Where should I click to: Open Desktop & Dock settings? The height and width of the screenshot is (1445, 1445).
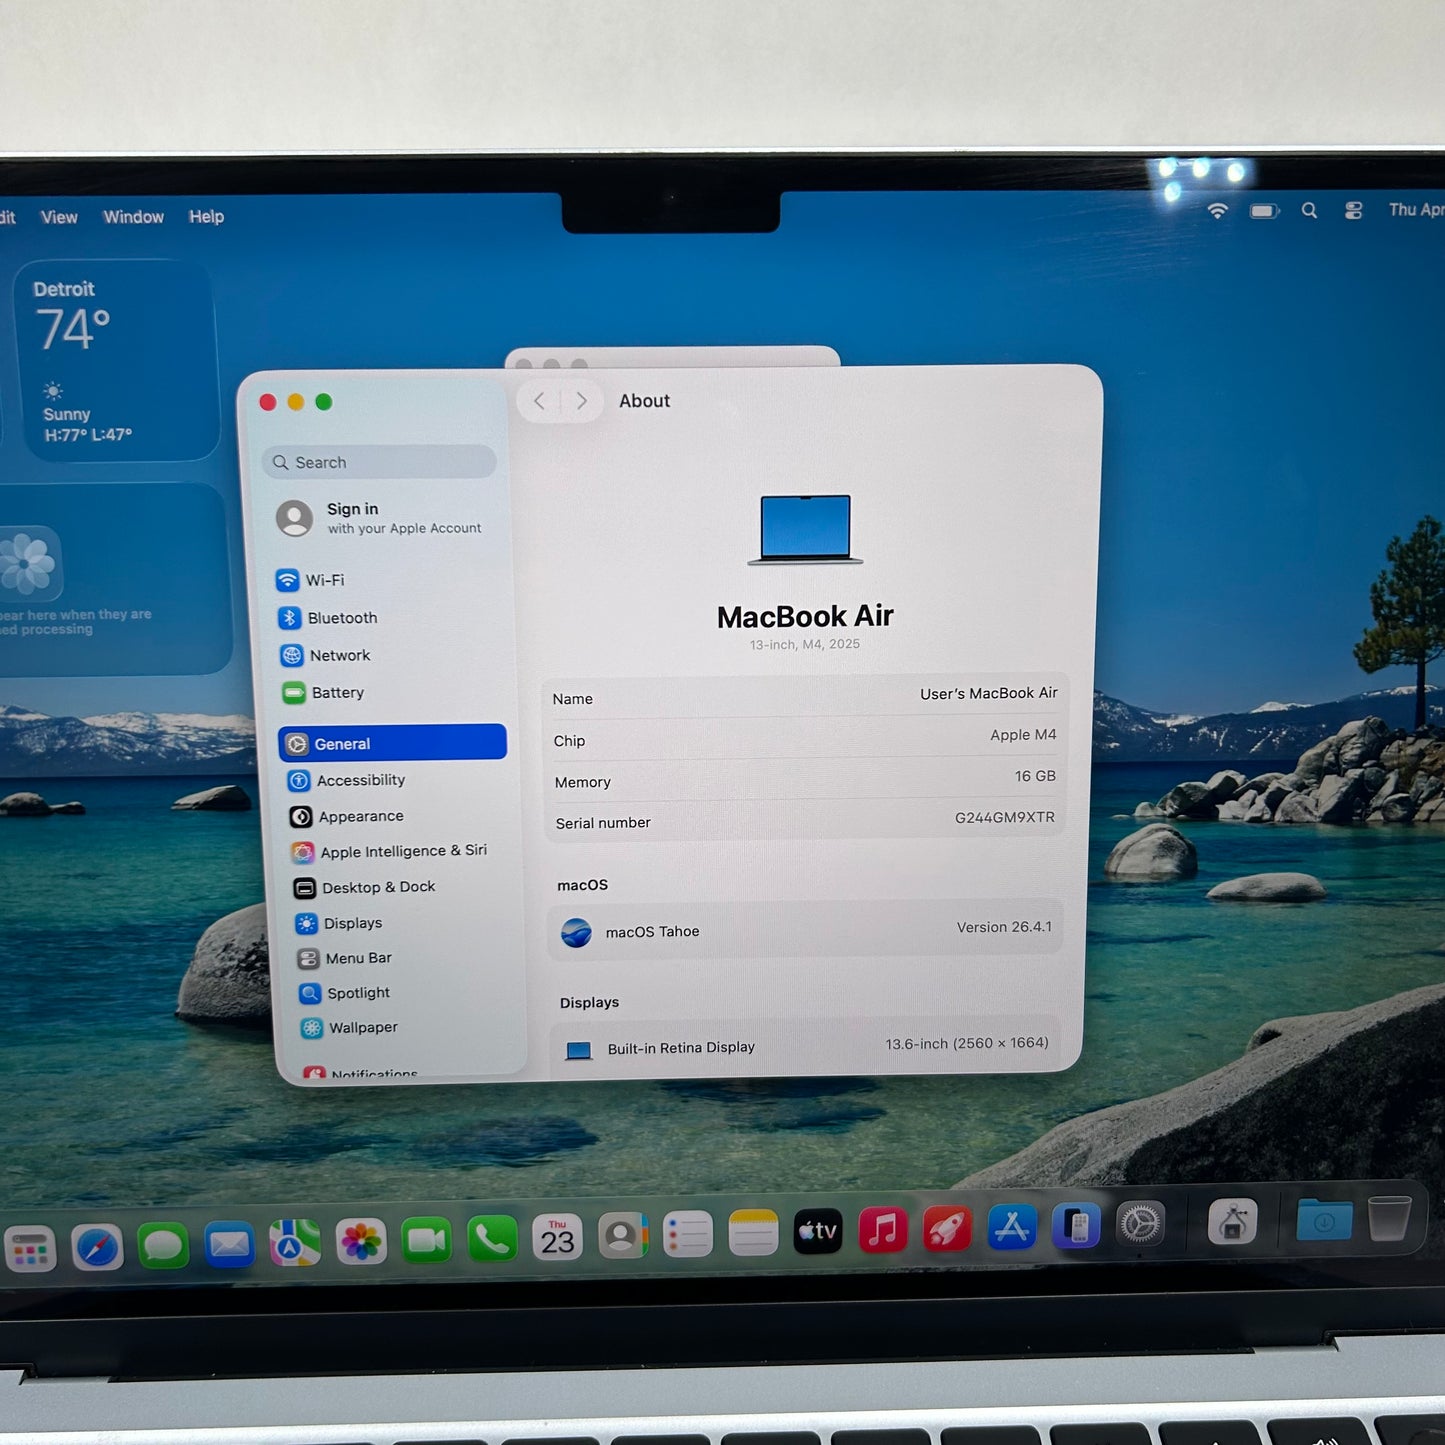pyautogui.click(x=403, y=887)
